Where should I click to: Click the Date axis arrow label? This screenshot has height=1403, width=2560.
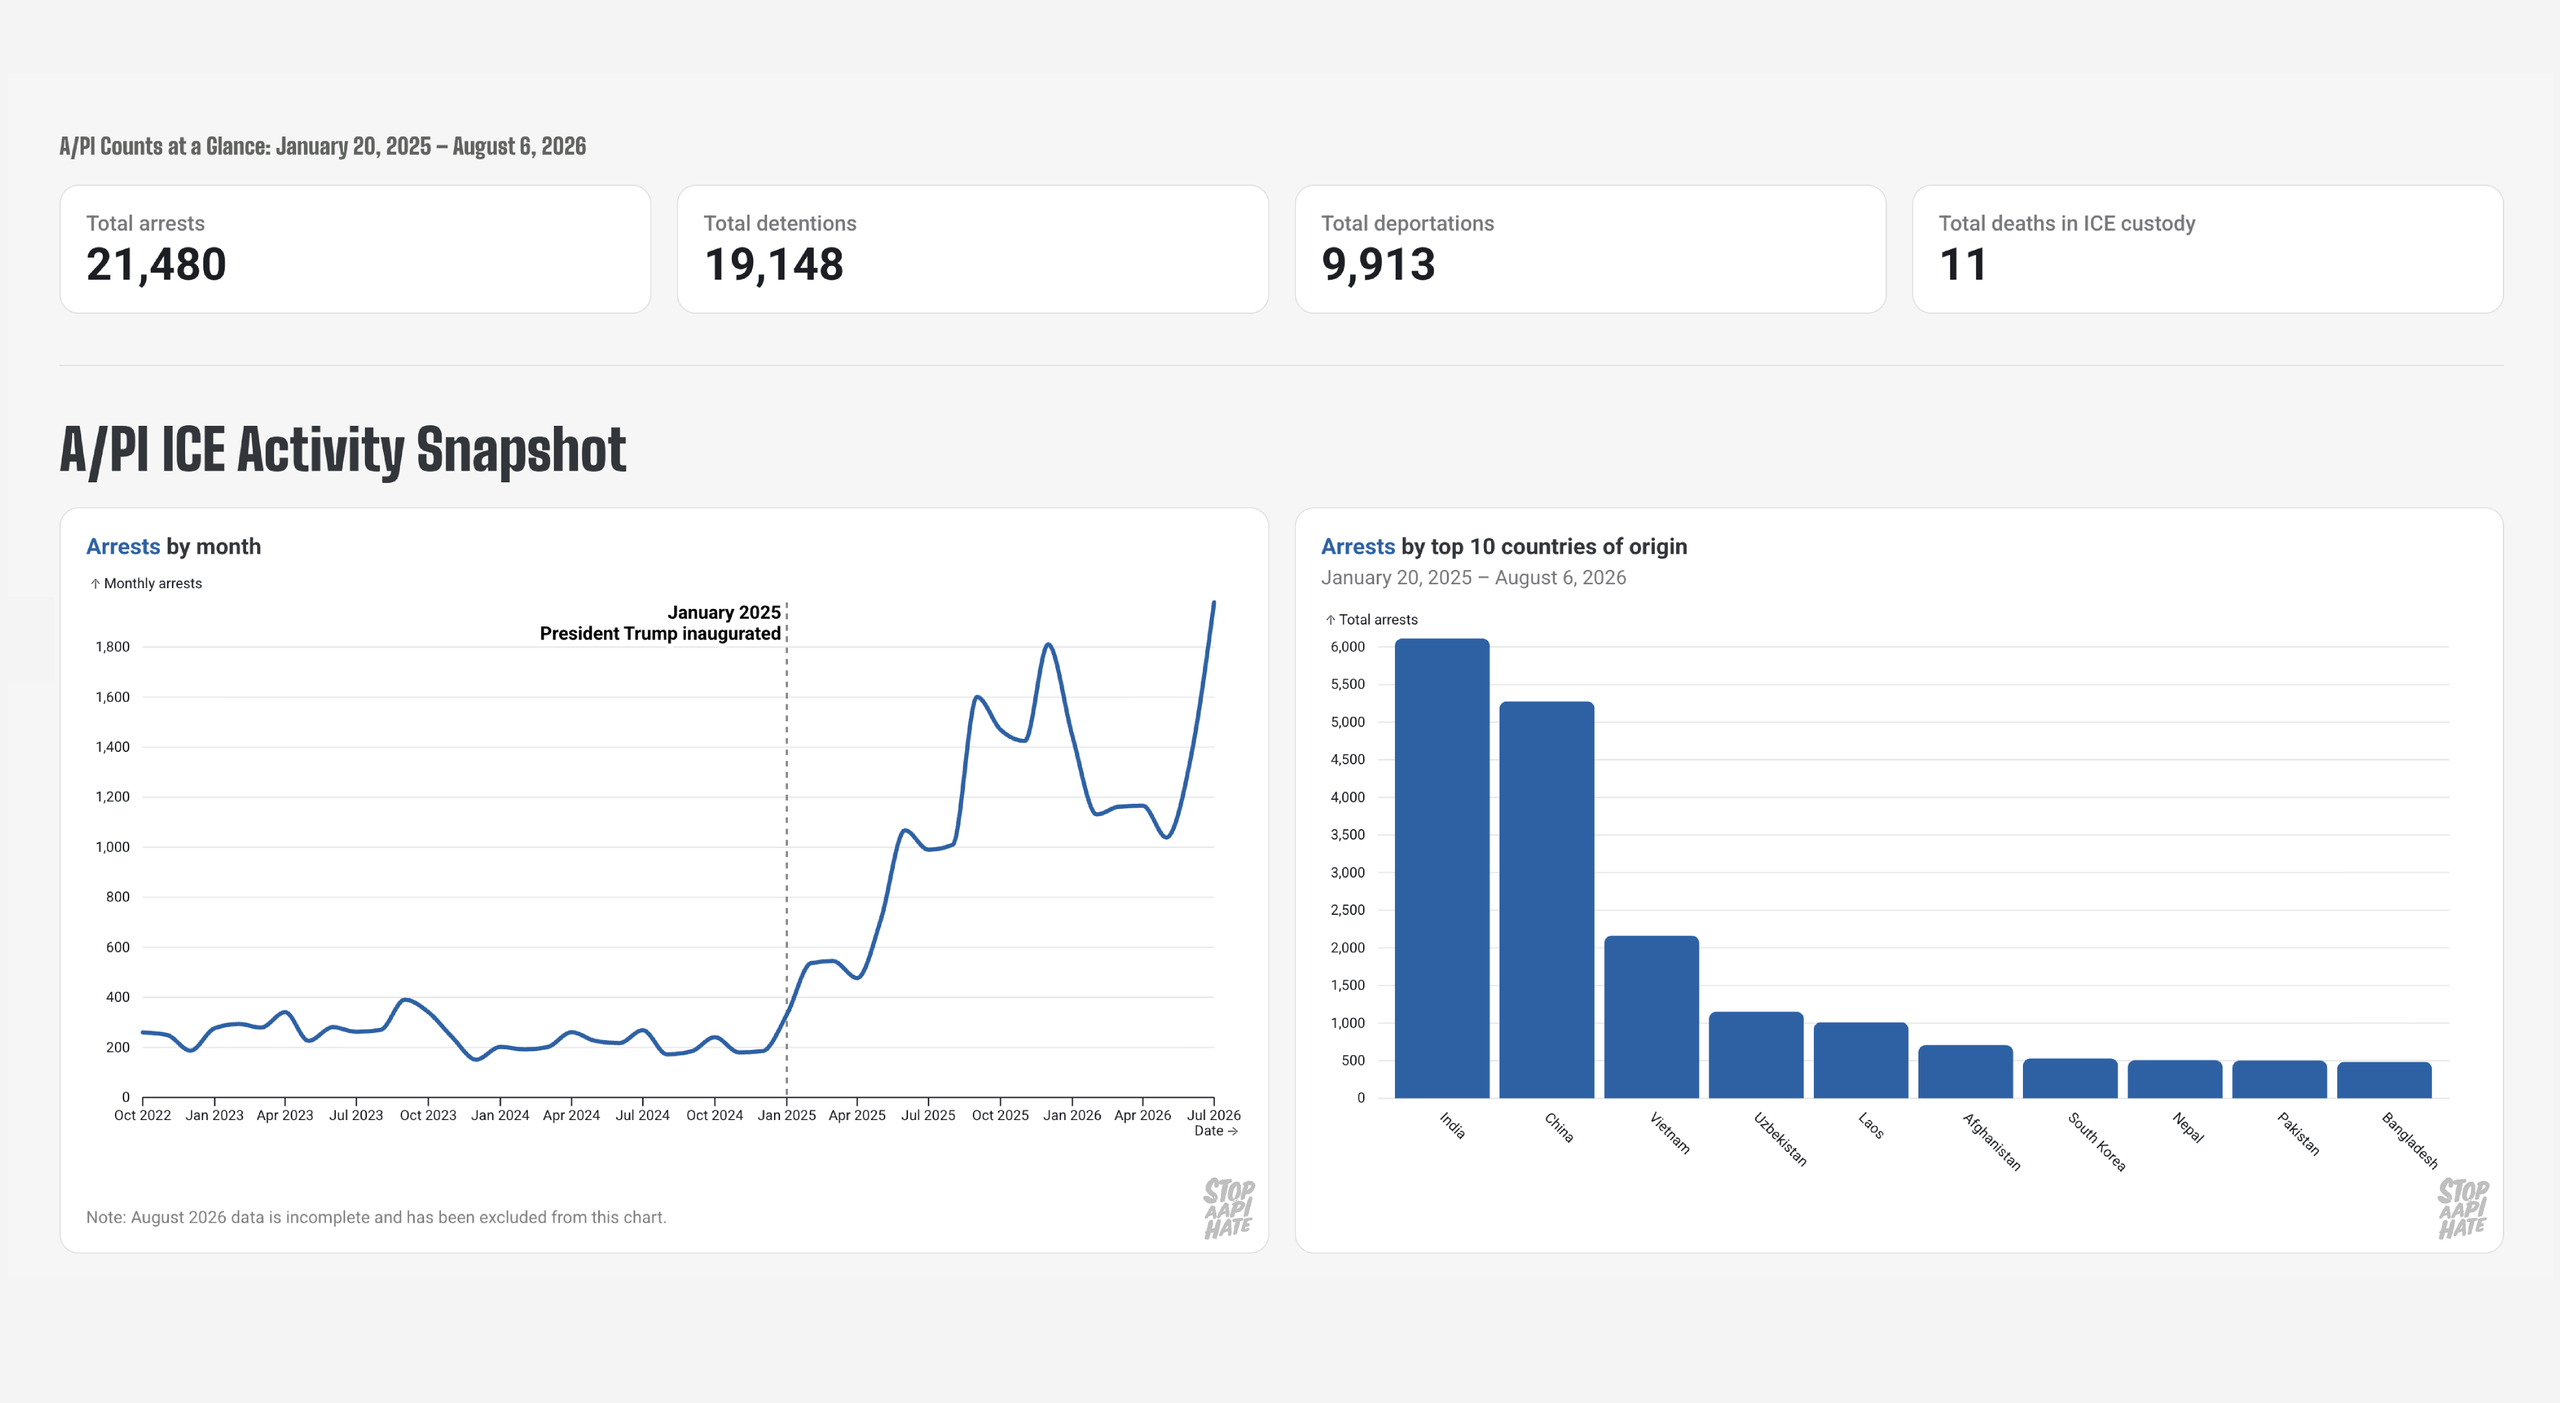pos(1216,1131)
